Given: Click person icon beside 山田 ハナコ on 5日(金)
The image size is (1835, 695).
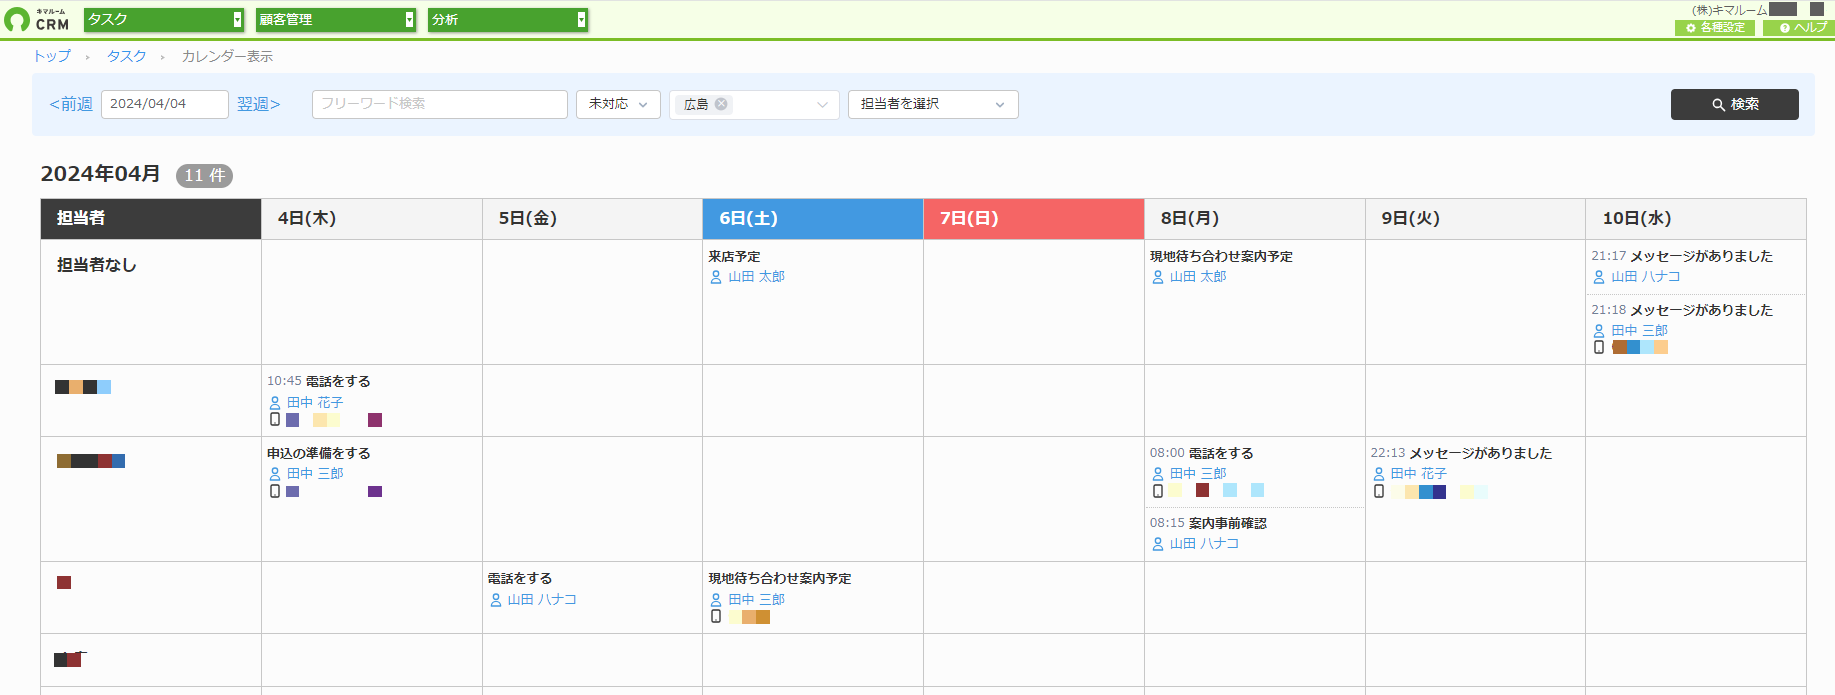Looking at the screenshot, I should (x=496, y=600).
